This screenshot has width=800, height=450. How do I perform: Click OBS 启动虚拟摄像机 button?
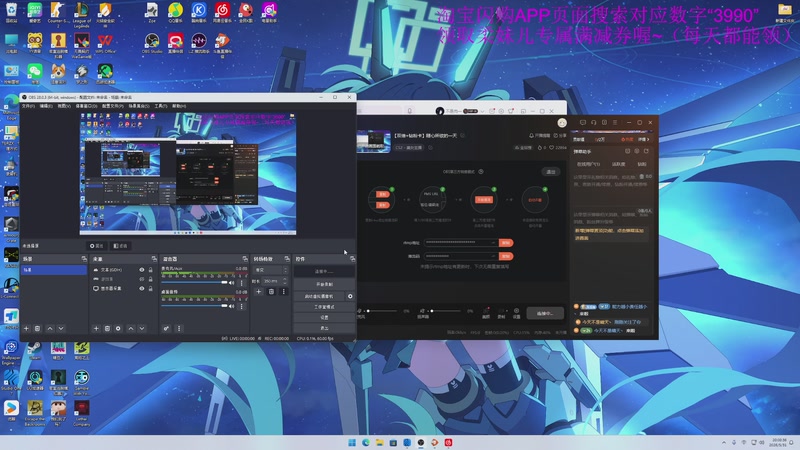pos(319,296)
